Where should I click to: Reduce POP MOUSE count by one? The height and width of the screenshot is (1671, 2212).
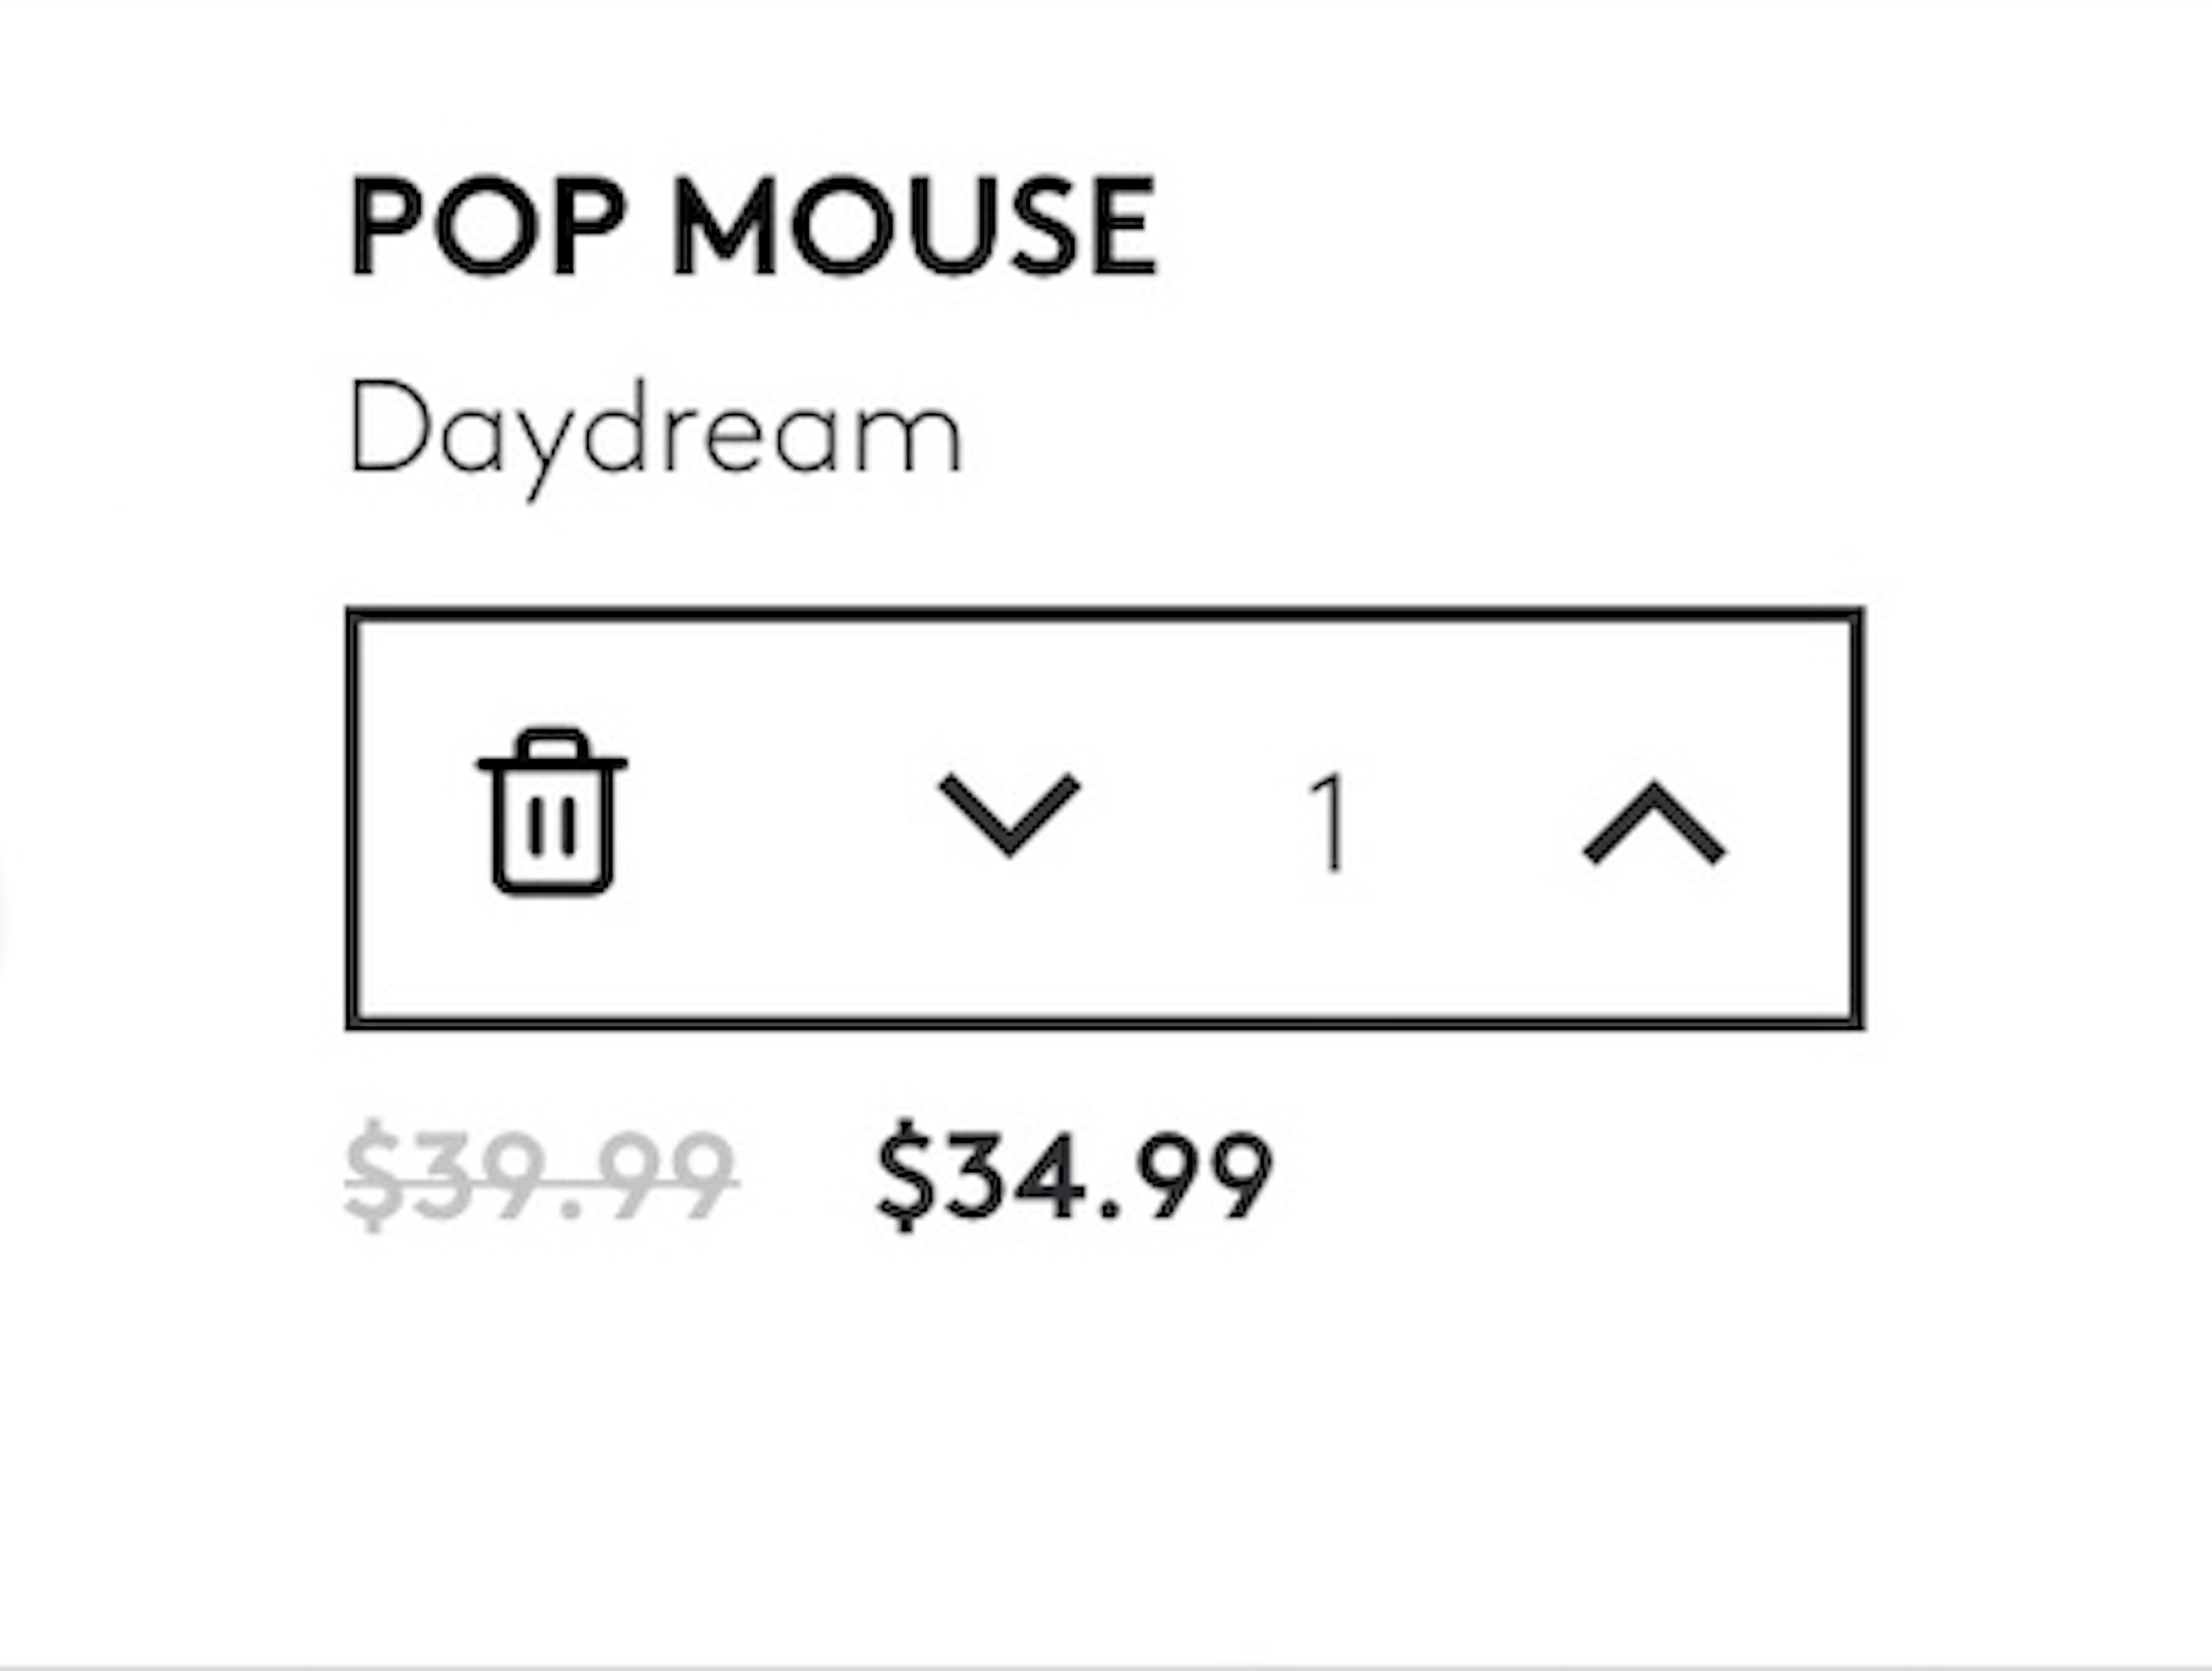pos(1009,815)
